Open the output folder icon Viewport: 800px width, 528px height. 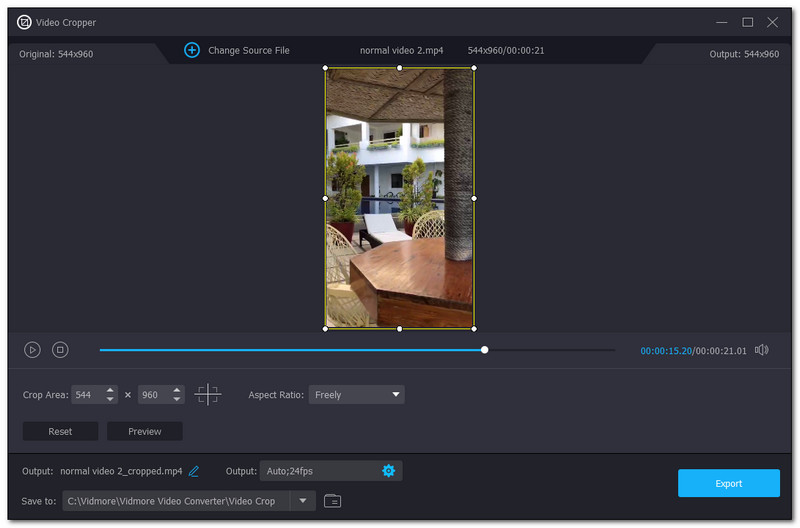(333, 501)
